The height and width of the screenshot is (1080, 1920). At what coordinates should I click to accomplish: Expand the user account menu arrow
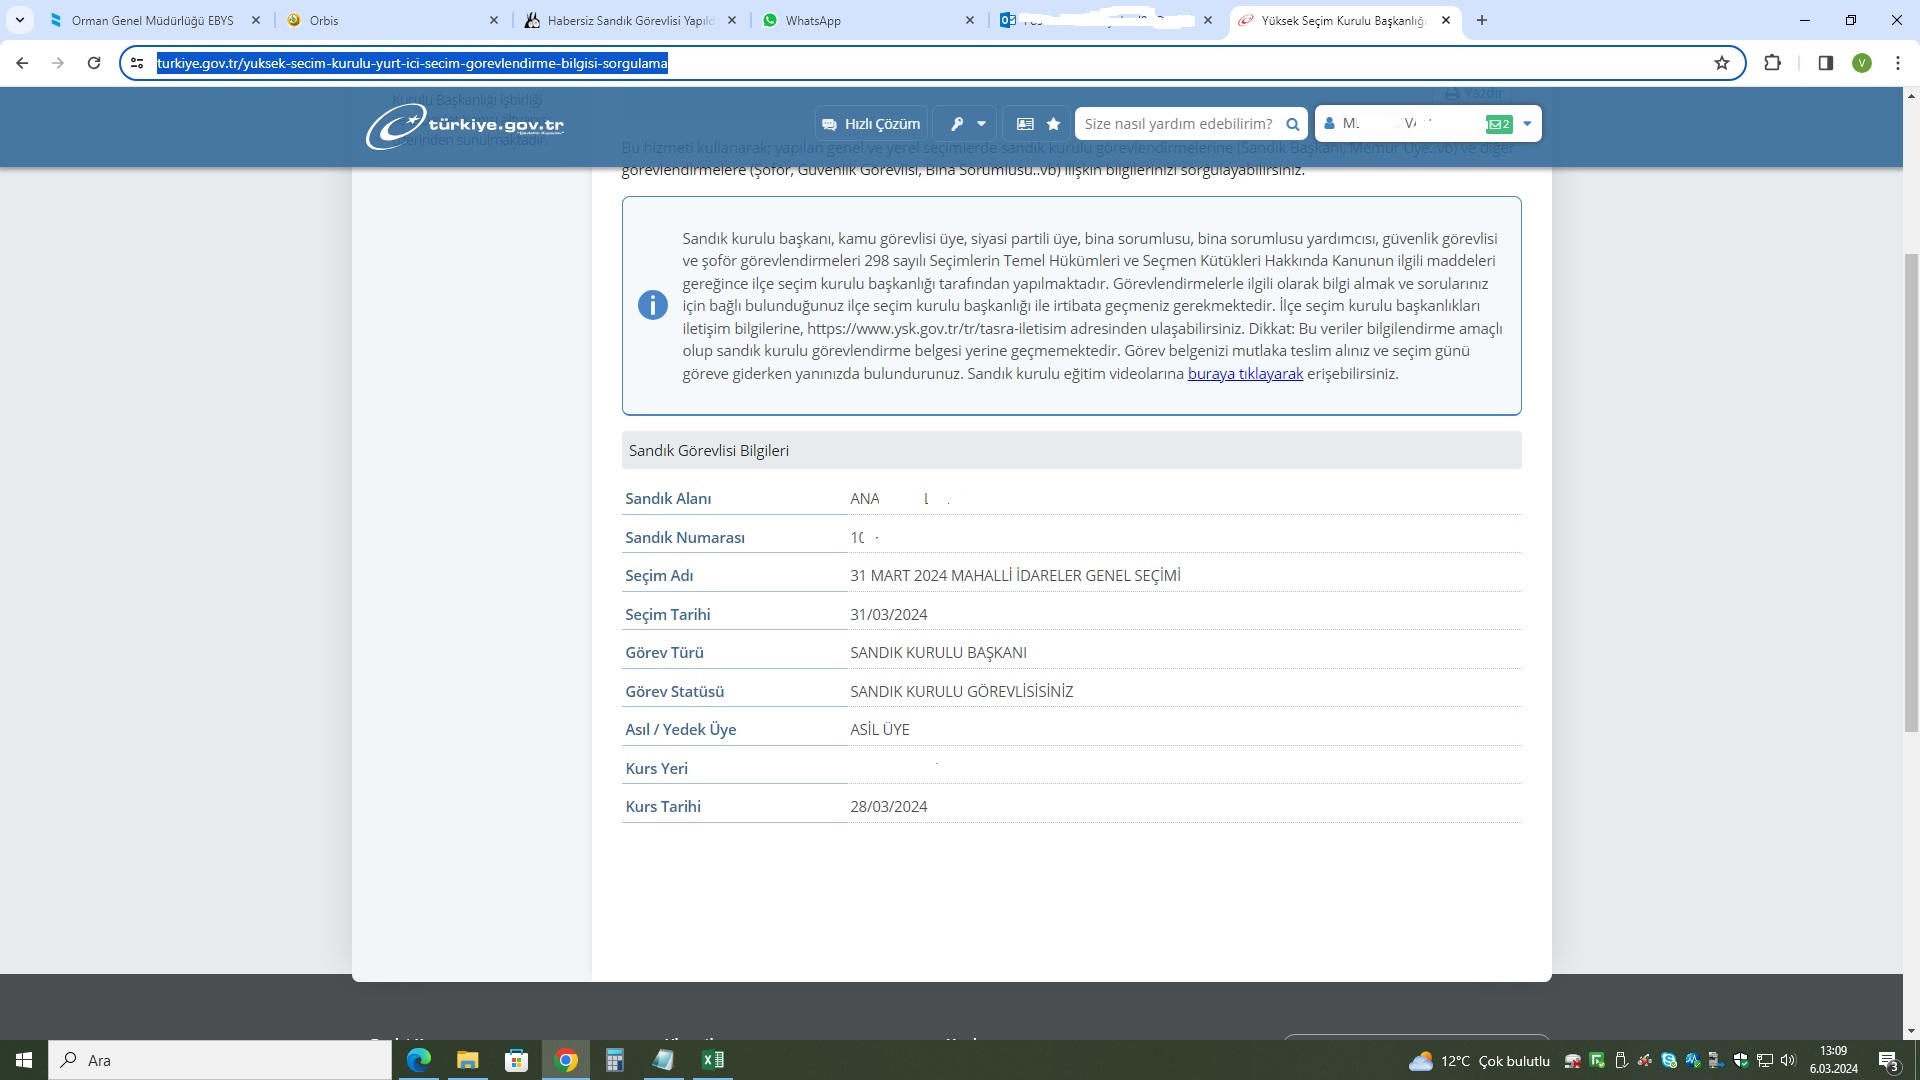click(1527, 124)
